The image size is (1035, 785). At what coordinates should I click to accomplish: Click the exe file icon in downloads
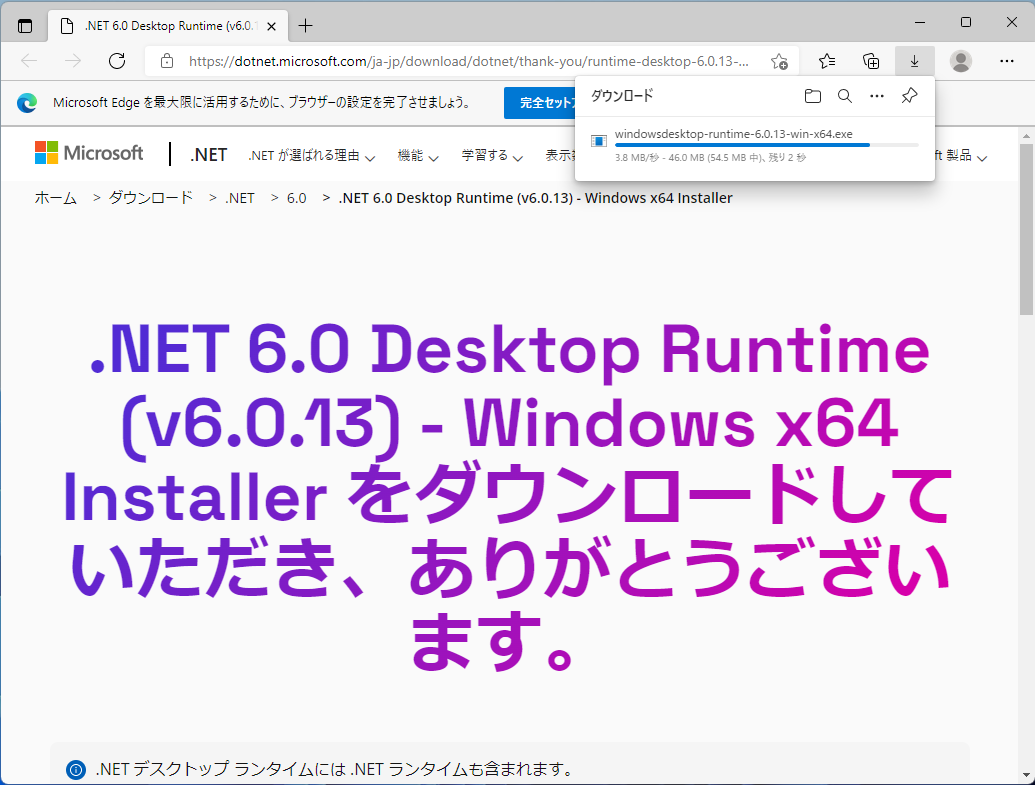(599, 141)
